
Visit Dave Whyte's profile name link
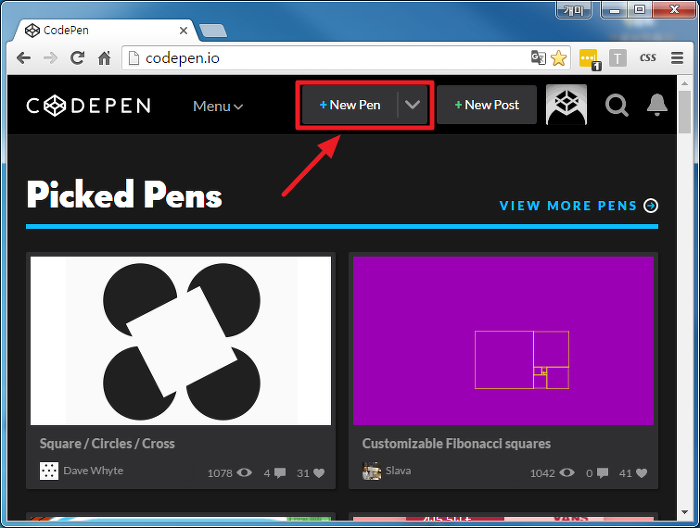93,470
